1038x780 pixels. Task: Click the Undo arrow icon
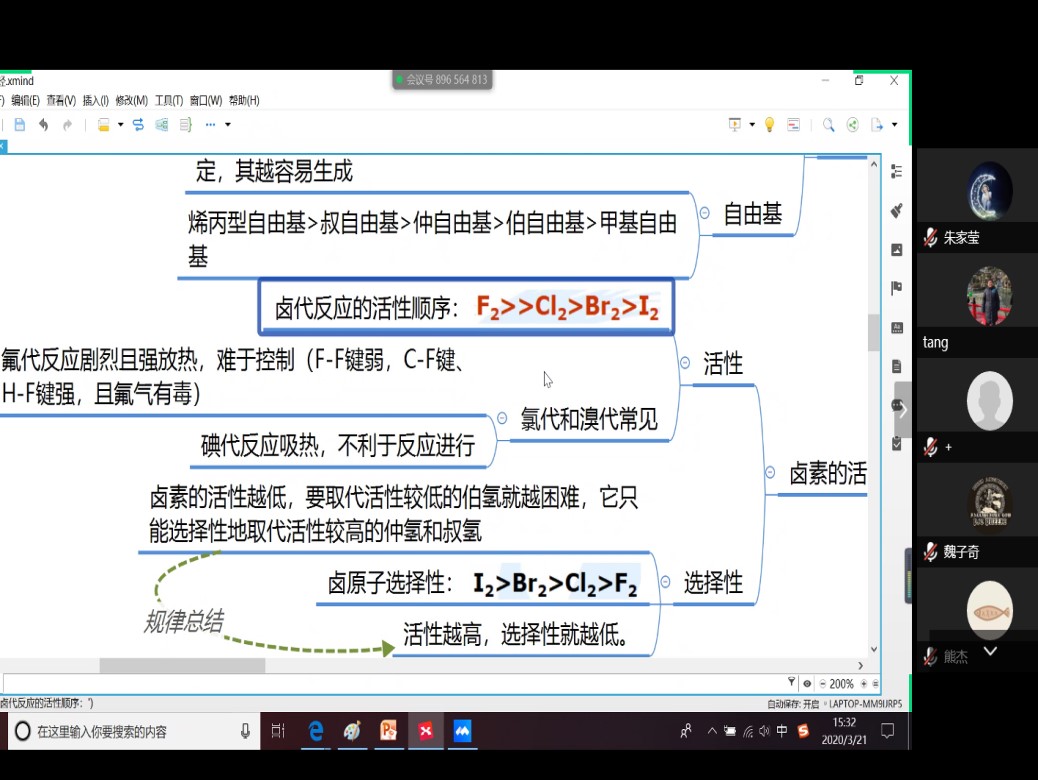click(43, 125)
